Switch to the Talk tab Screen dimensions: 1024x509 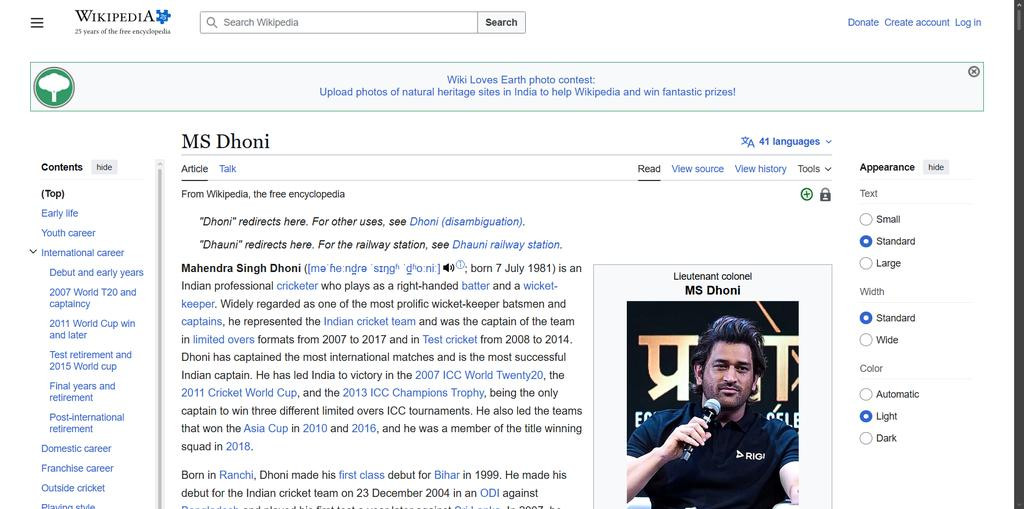[227, 169]
